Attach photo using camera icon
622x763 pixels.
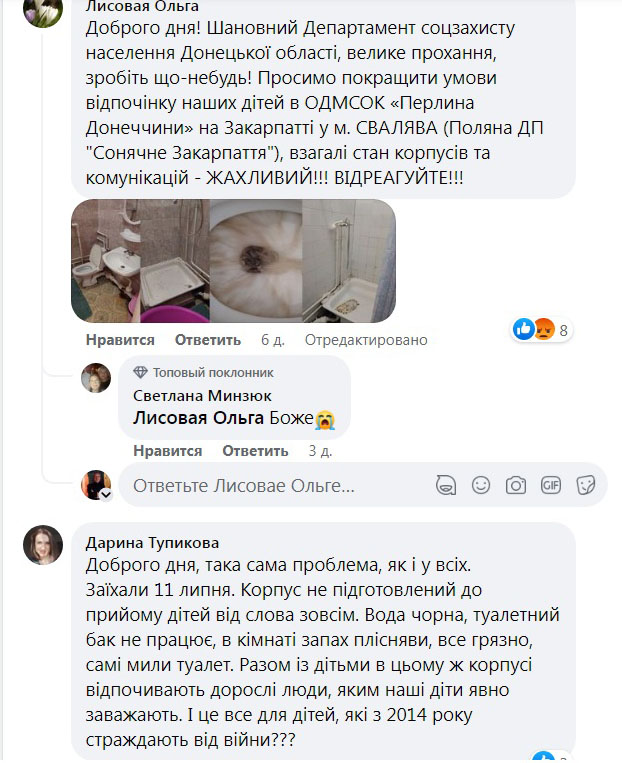(516, 486)
